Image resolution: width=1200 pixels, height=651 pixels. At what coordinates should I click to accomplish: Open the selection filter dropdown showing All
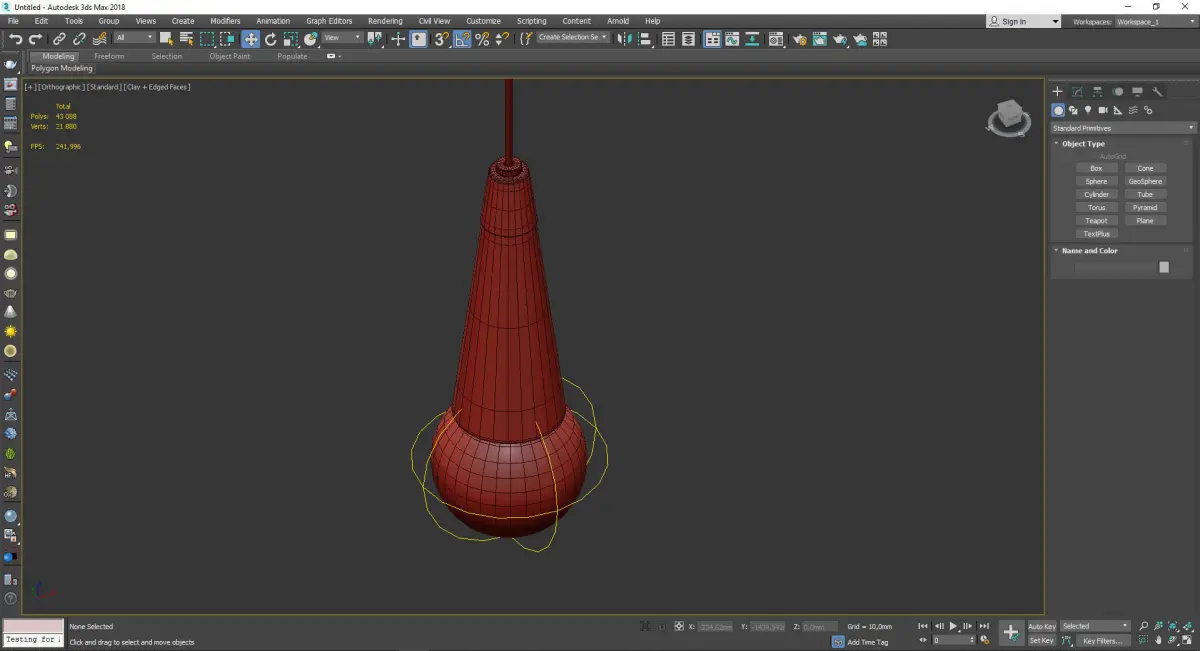(134, 38)
